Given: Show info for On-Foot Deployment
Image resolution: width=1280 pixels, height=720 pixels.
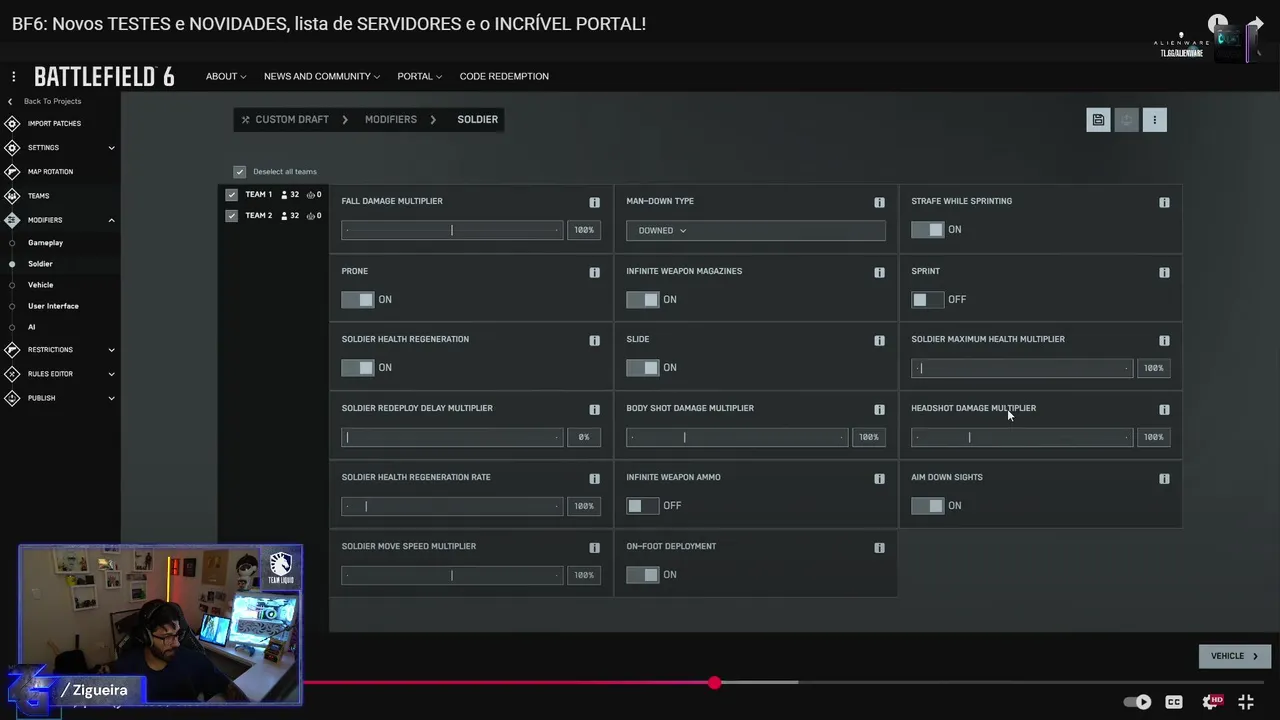Looking at the screenshot, I should point(879,547).
